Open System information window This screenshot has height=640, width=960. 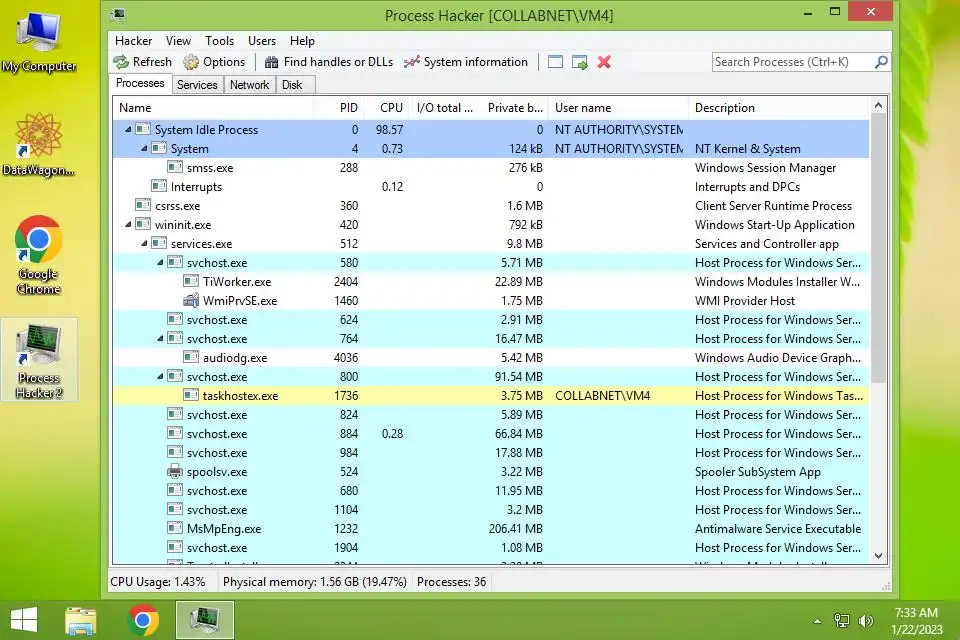click(x=466, y=62)
